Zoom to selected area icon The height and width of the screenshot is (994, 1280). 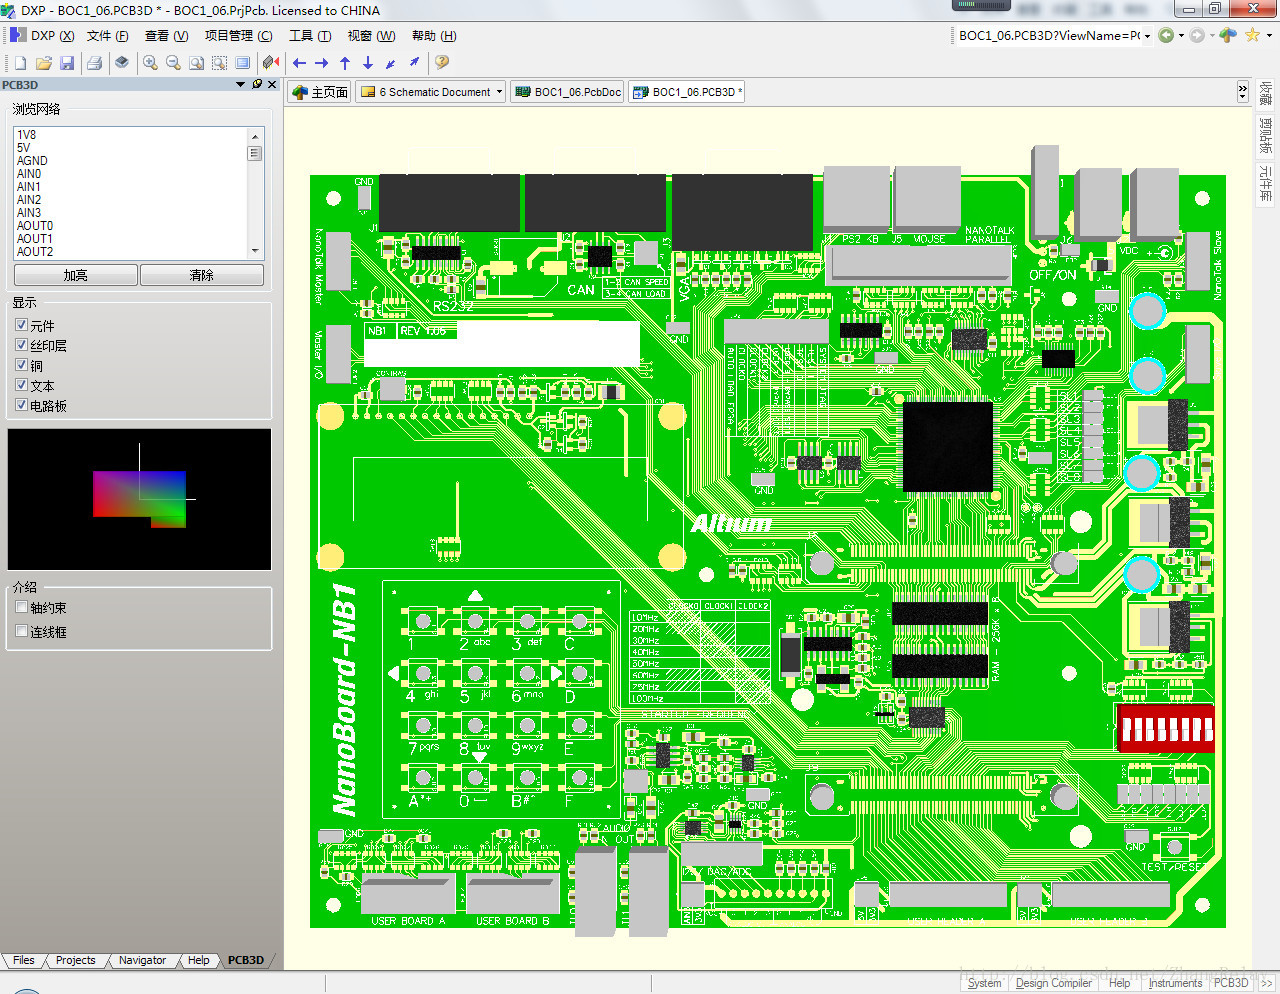coord(219,63)
